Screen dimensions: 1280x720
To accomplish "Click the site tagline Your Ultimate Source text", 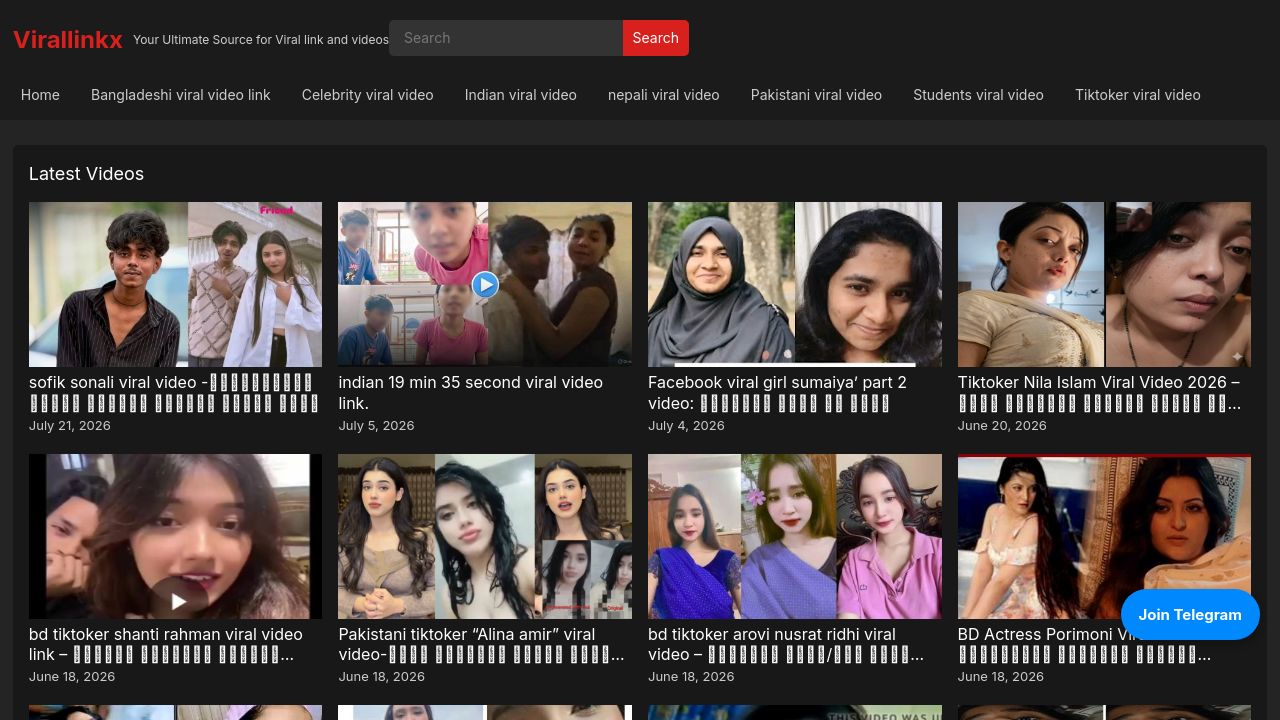I will click(x=261, y=40).
